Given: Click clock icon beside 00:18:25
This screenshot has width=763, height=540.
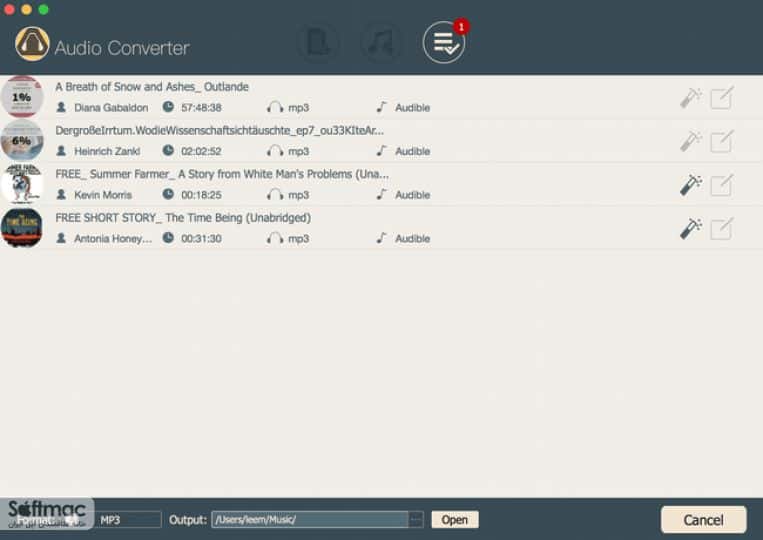Looking at the screenshot, I should pyautogui.click(x=168, y=194).
